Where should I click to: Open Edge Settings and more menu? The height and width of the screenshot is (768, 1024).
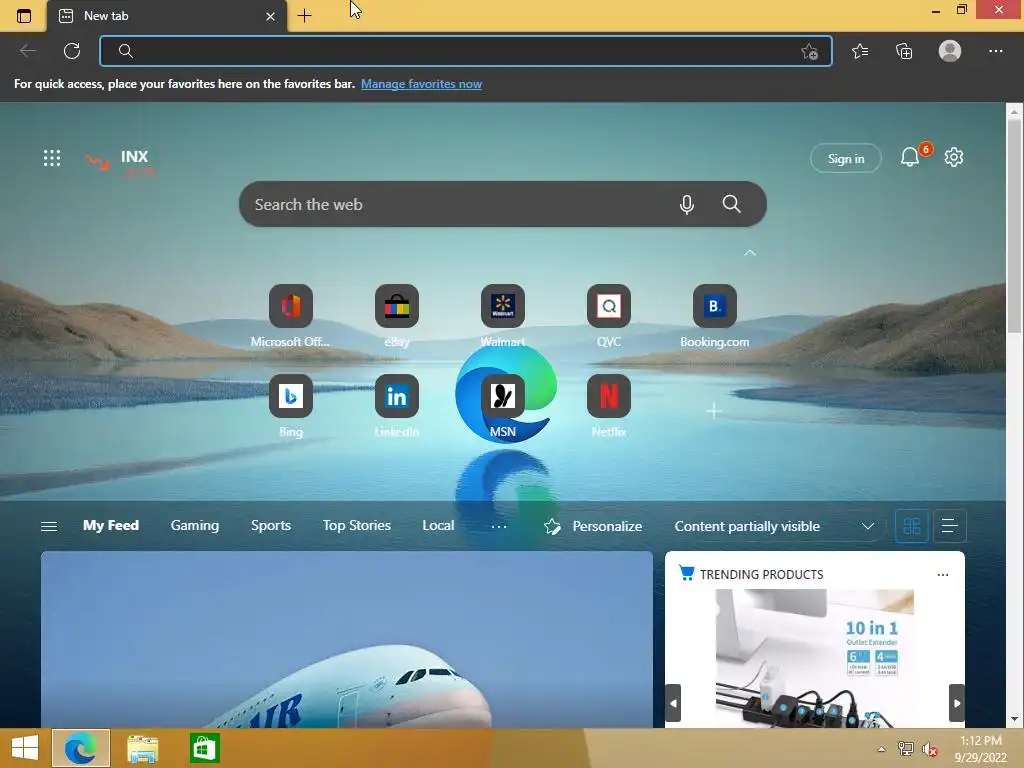(x=995, y=51)
